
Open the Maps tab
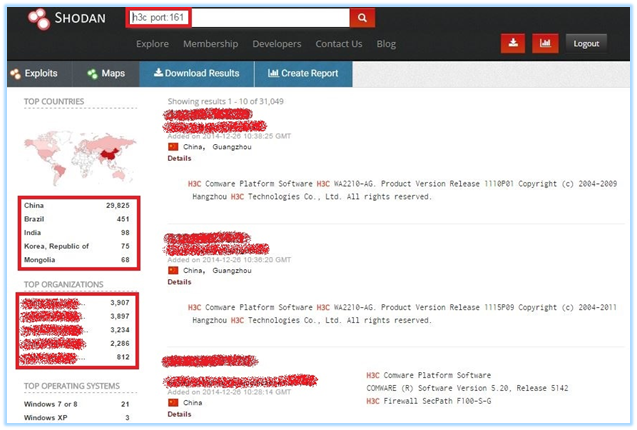106,73
